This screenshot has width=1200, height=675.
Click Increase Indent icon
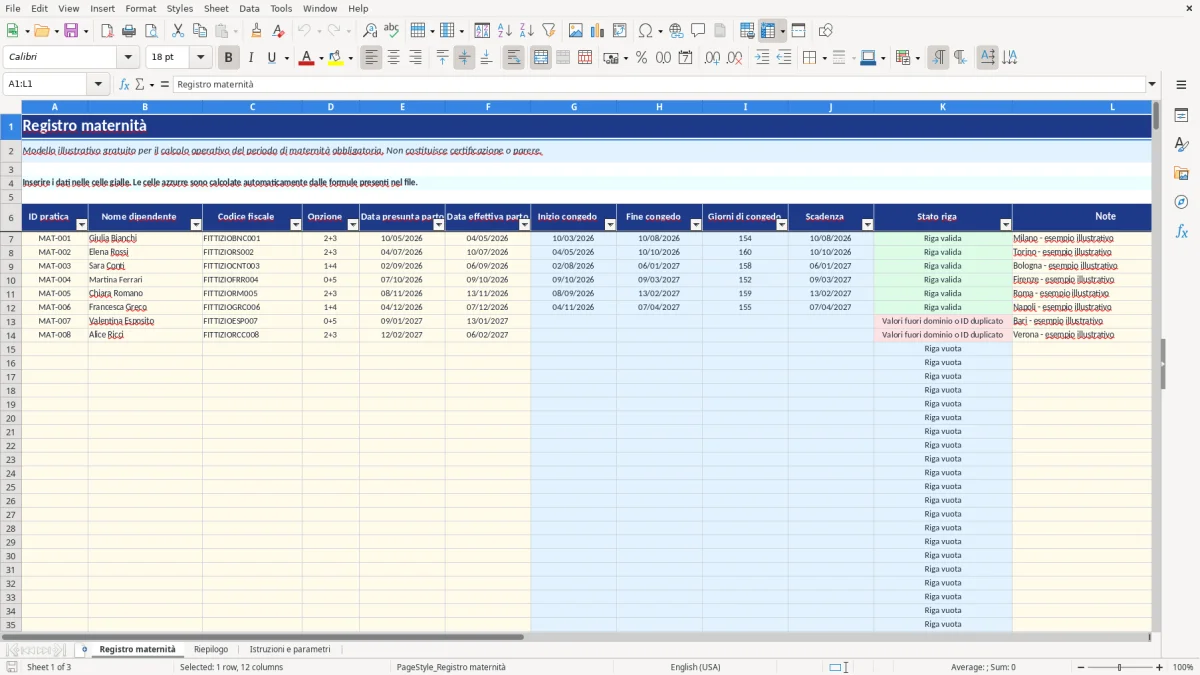tap(762, 58)
